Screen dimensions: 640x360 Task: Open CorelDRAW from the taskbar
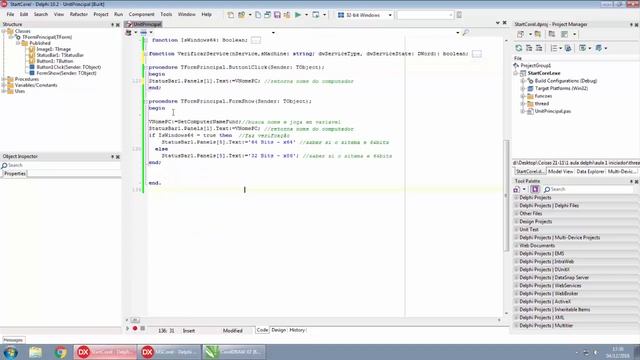tap(234, 352)
